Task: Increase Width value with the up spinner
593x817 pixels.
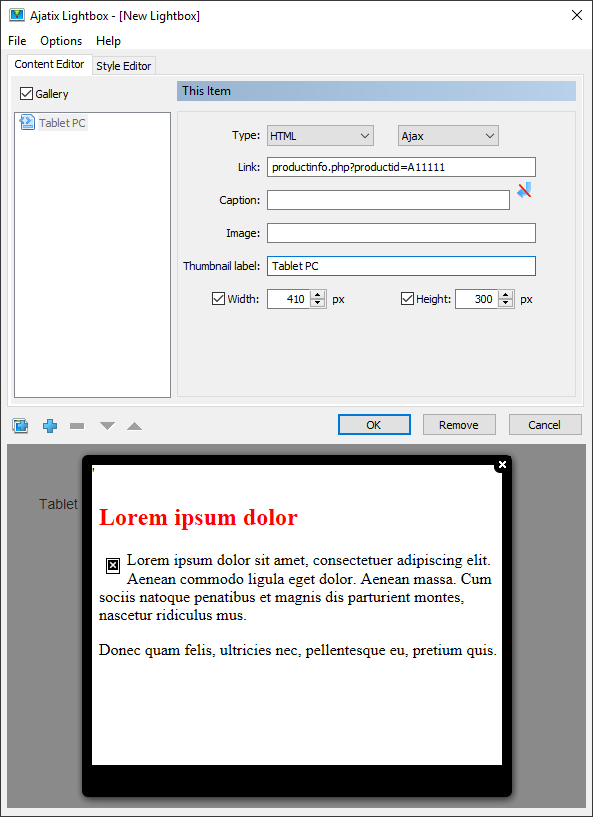Action: [x=317, y=295]
